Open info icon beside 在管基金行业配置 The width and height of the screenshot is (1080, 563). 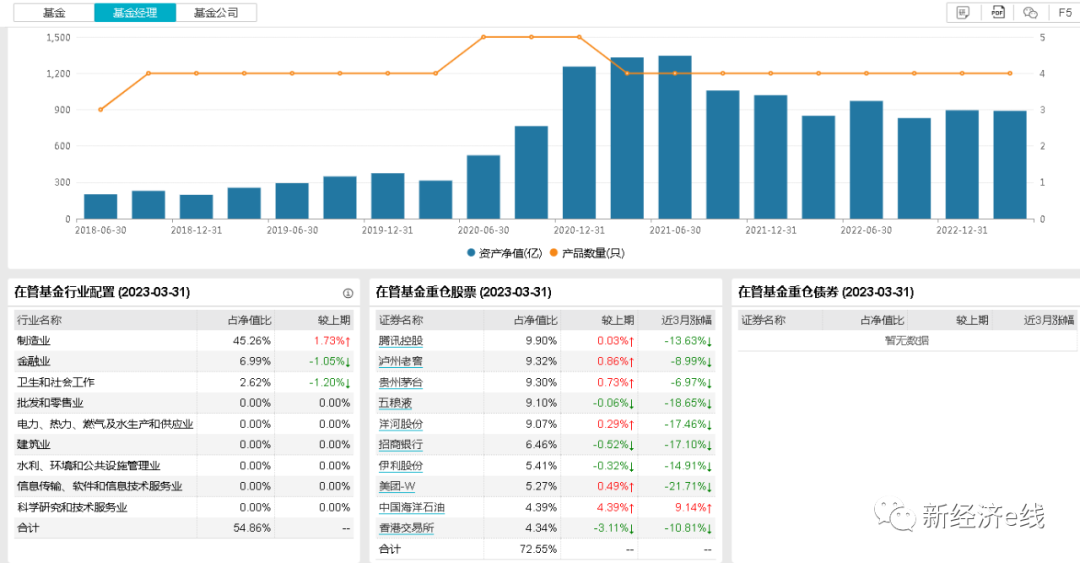point(348,294)
